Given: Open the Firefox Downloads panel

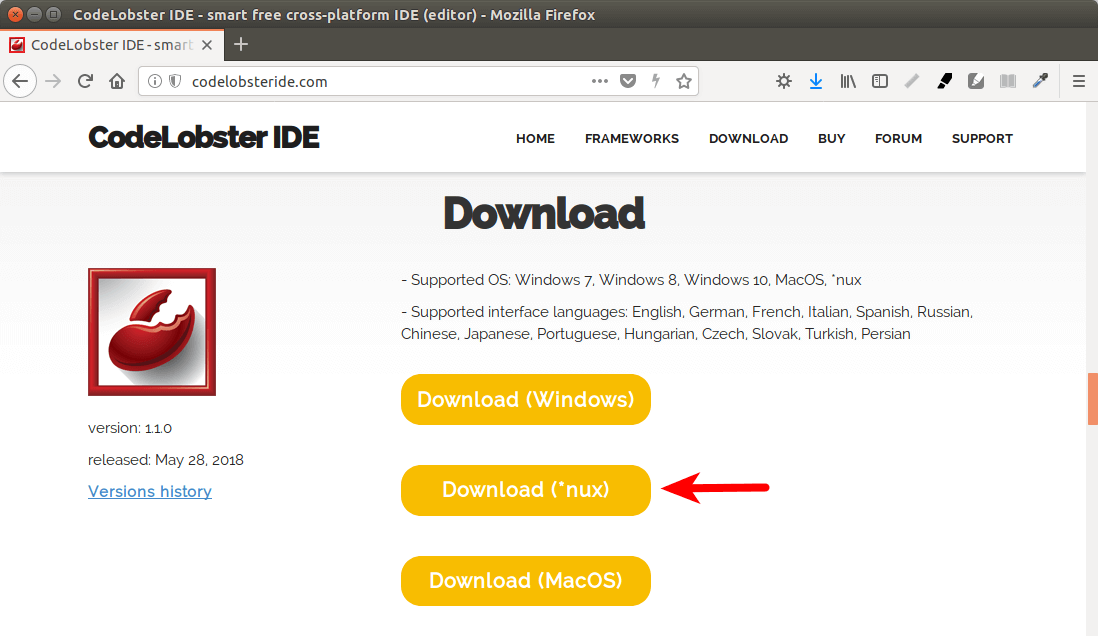Looking at the screenshot, I should (816, 82).
